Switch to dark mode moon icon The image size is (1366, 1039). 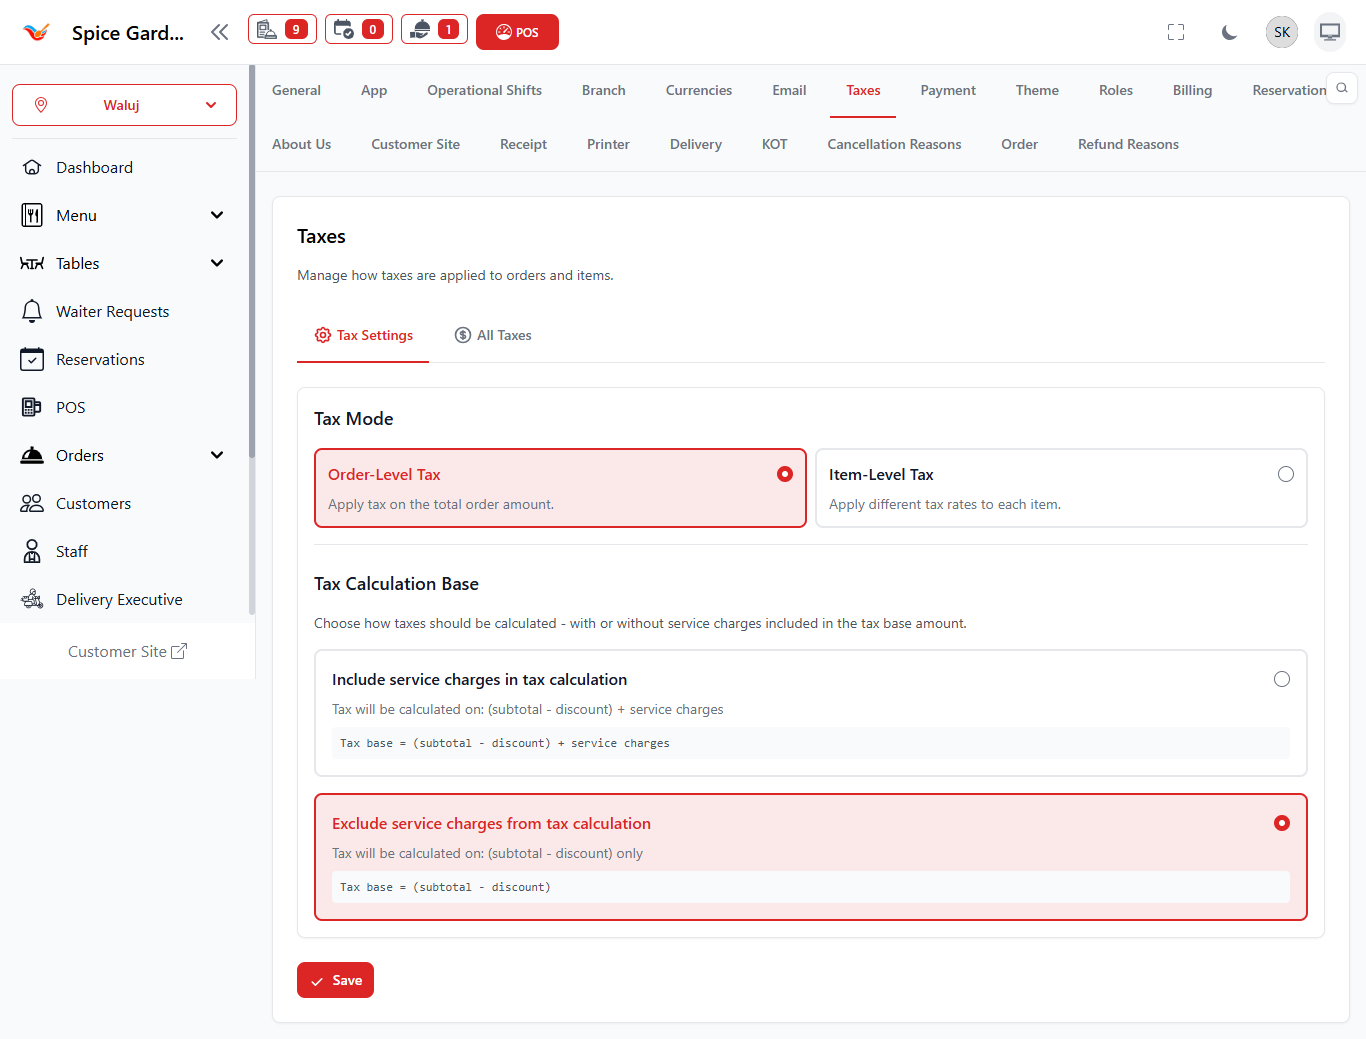click(1229, 32)
